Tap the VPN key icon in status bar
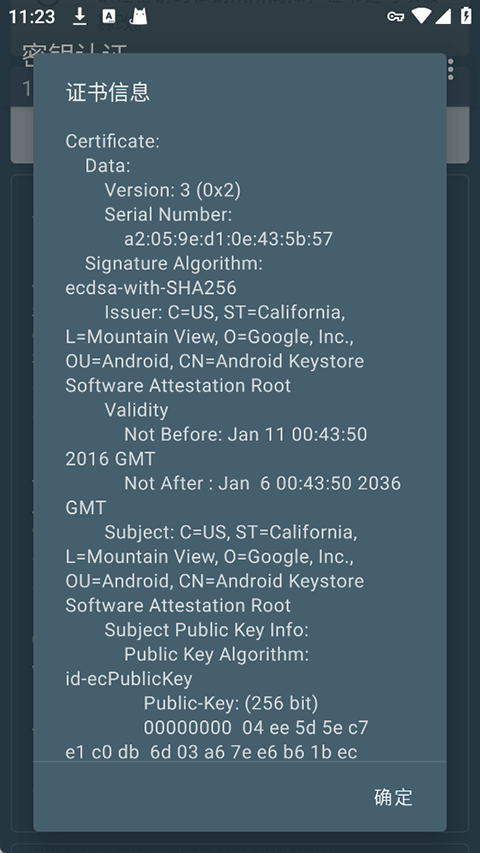The height and width of the screenshot is (853, 480). (396, 17)
